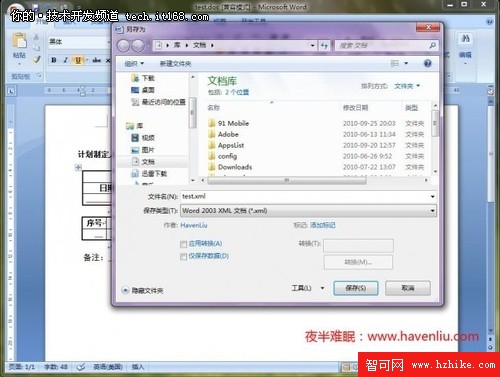Select the 库 node in the navigation pane
This screenshot has width=500, height=377.
coord(135,126)
